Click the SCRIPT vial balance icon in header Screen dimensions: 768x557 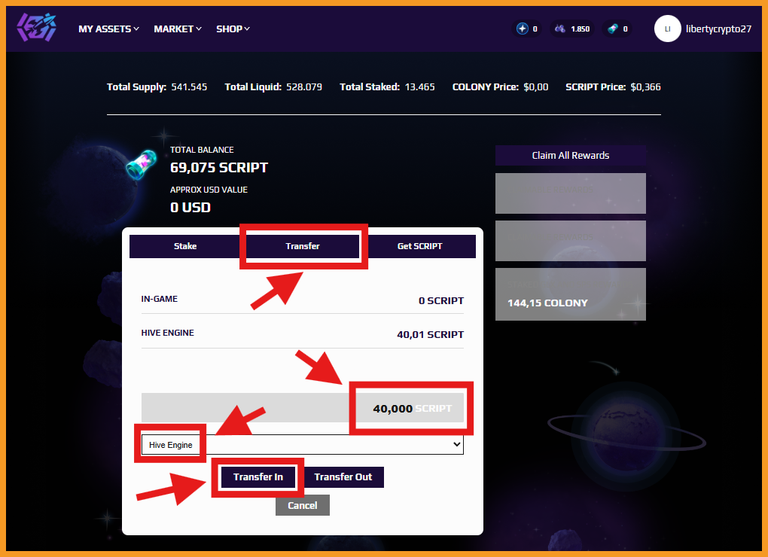click(612, 29)
